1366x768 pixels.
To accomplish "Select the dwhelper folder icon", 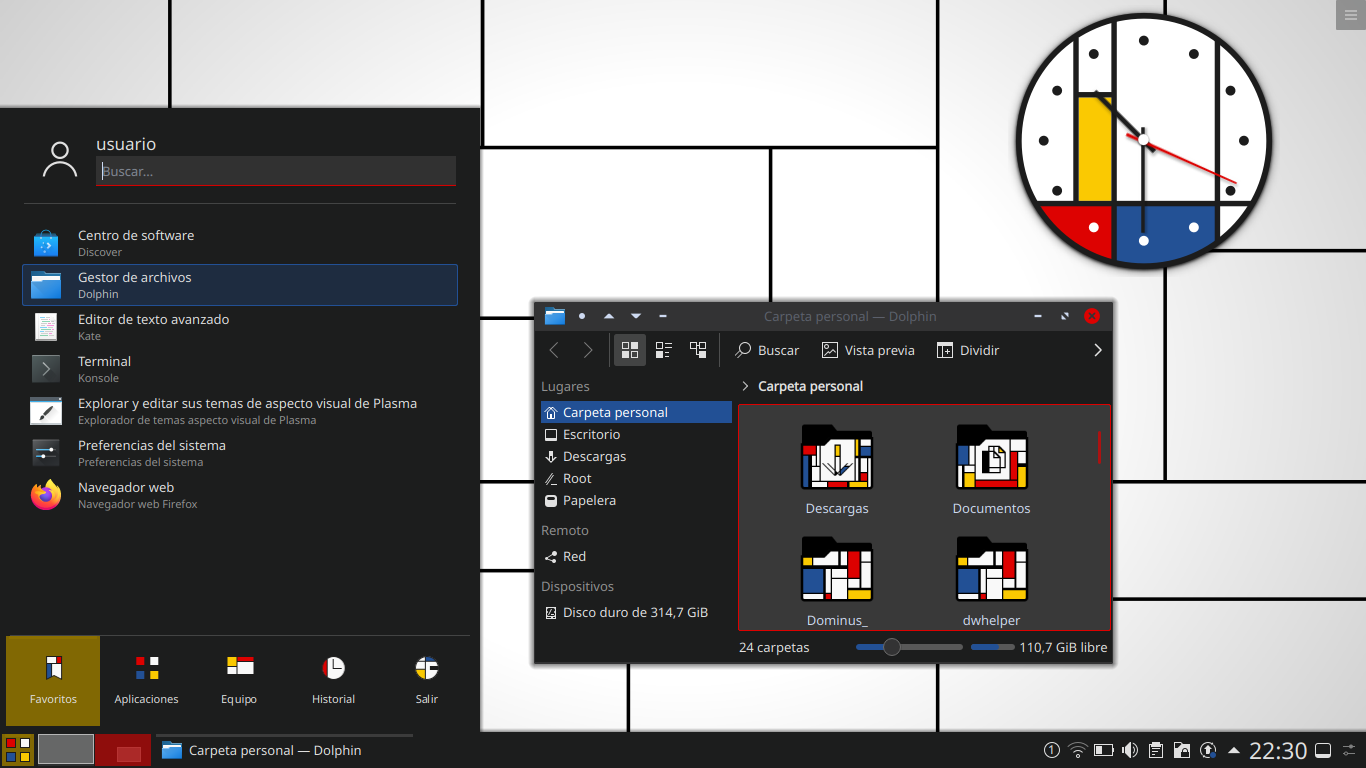I will pyautogui.click(x=992, y=569).
